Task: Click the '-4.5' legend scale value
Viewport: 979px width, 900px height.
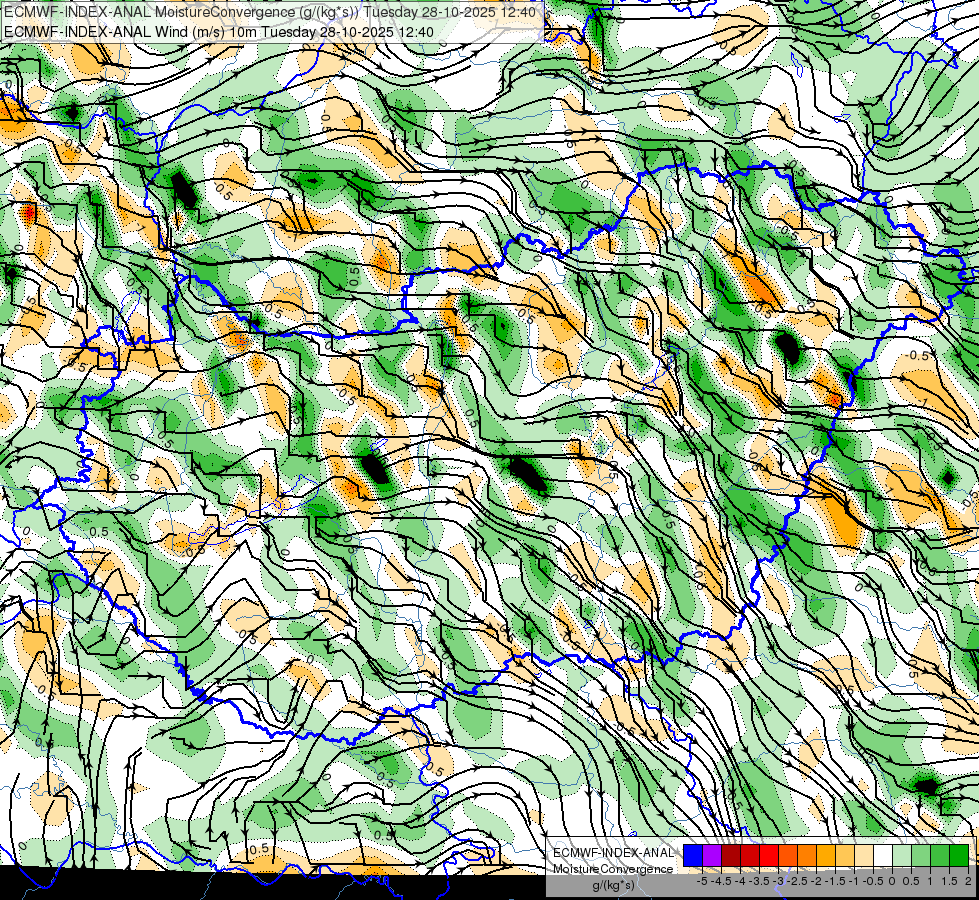Action: pyautogui.click(x=721, y=881)
